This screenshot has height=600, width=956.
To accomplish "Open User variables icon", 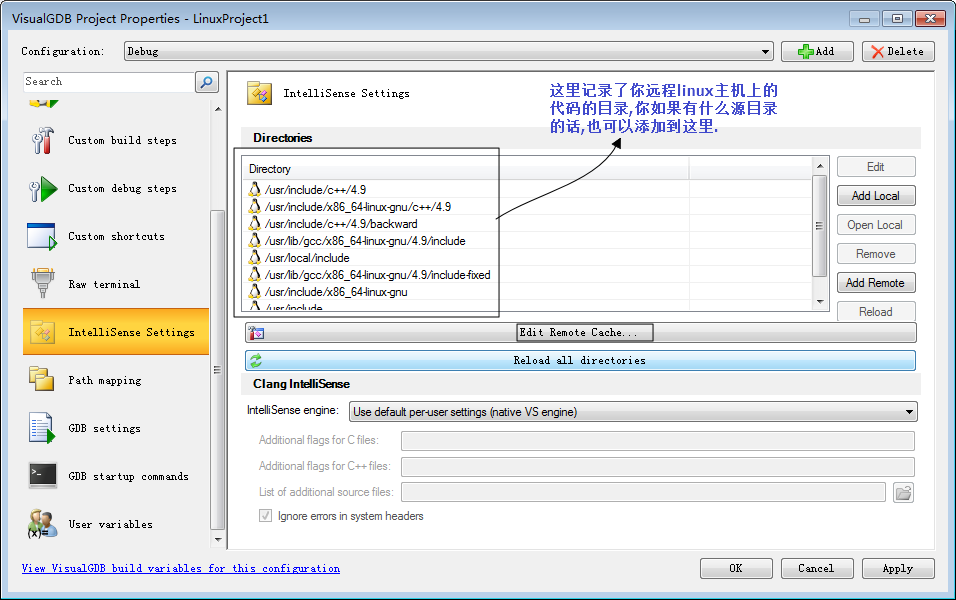I will 42,524.
